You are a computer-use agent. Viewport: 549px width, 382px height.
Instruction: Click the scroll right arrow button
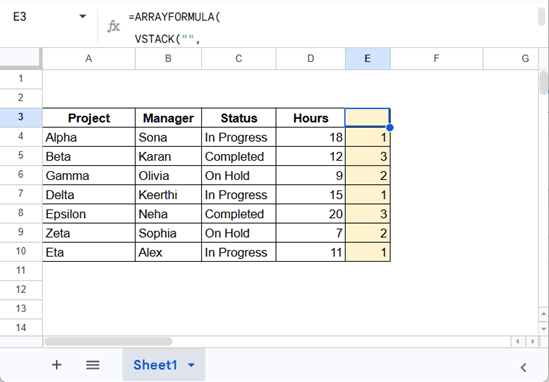click(533, 341)
